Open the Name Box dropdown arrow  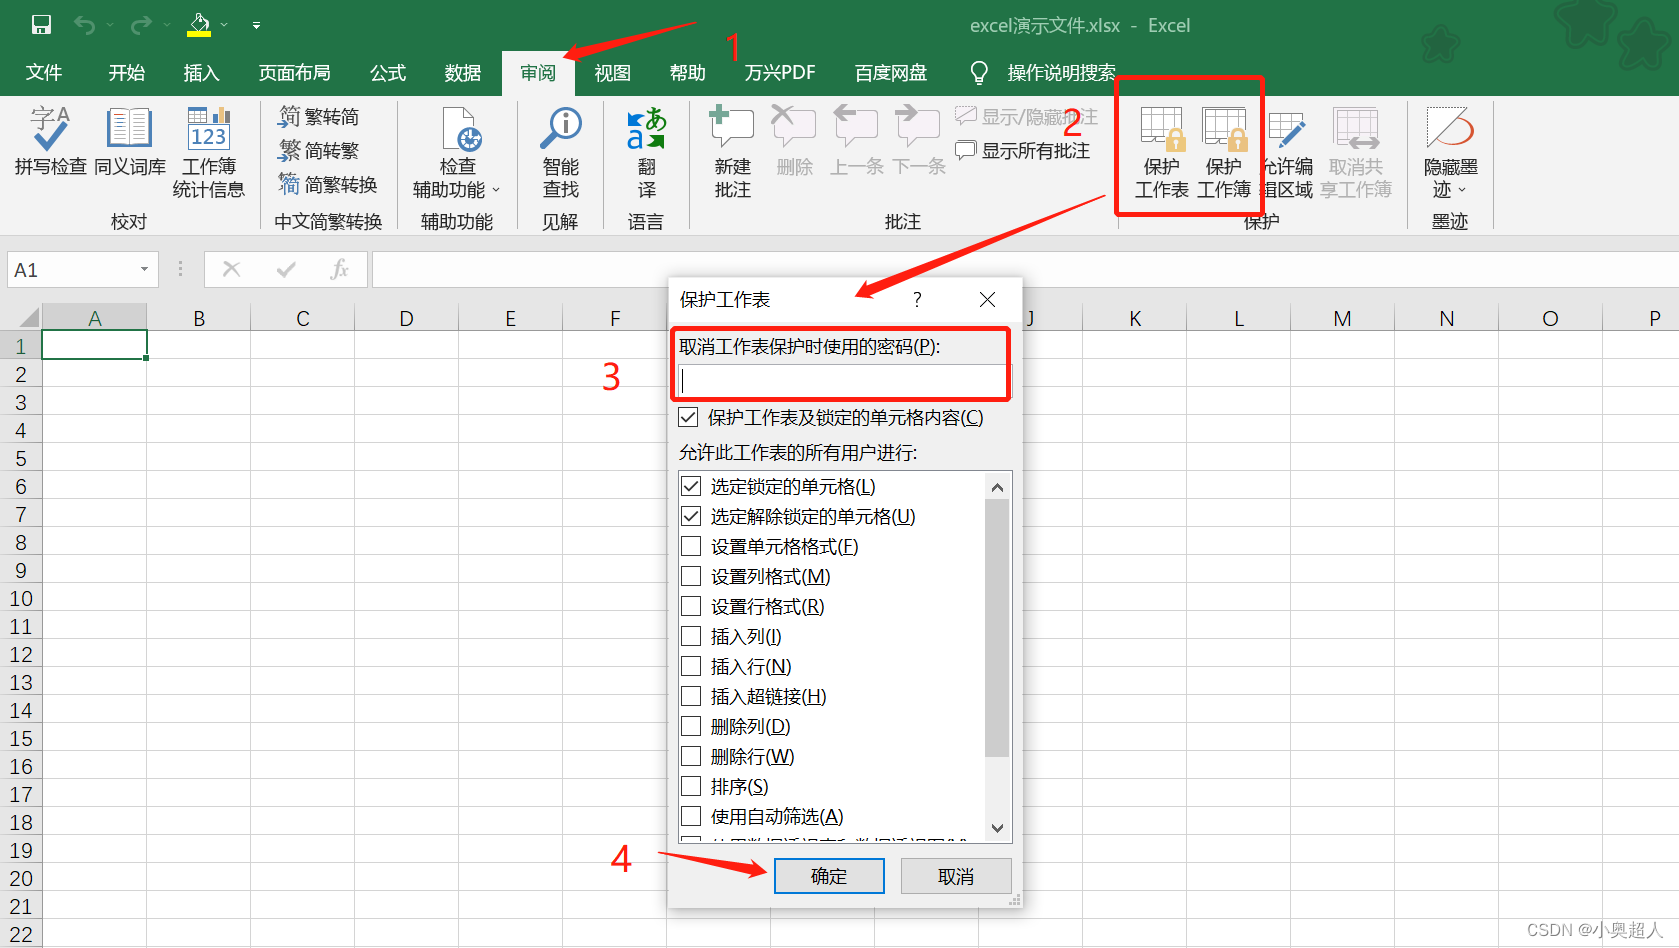144,269
